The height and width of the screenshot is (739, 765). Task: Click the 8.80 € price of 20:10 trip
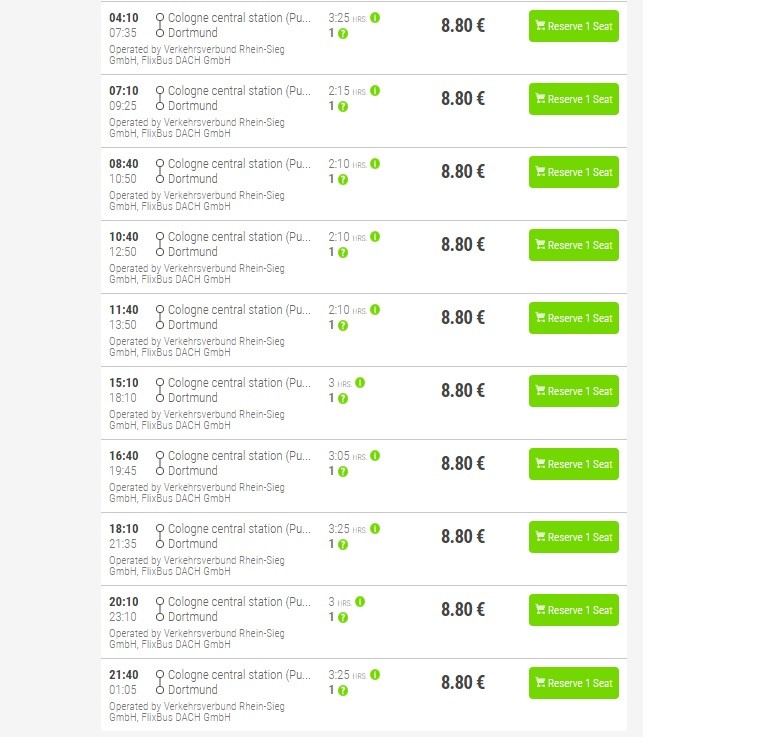point(463,610)
